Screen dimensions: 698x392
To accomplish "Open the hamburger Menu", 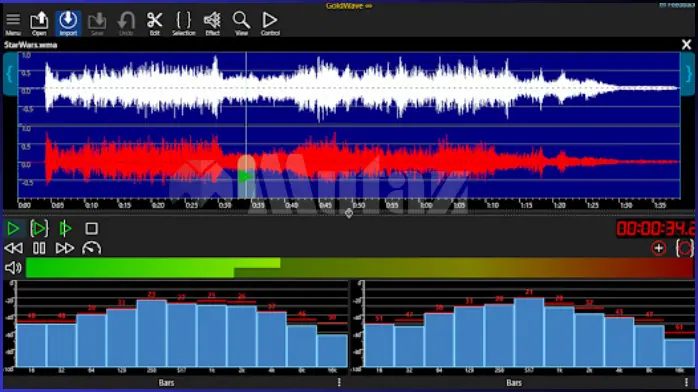I will tap(13, 23).
